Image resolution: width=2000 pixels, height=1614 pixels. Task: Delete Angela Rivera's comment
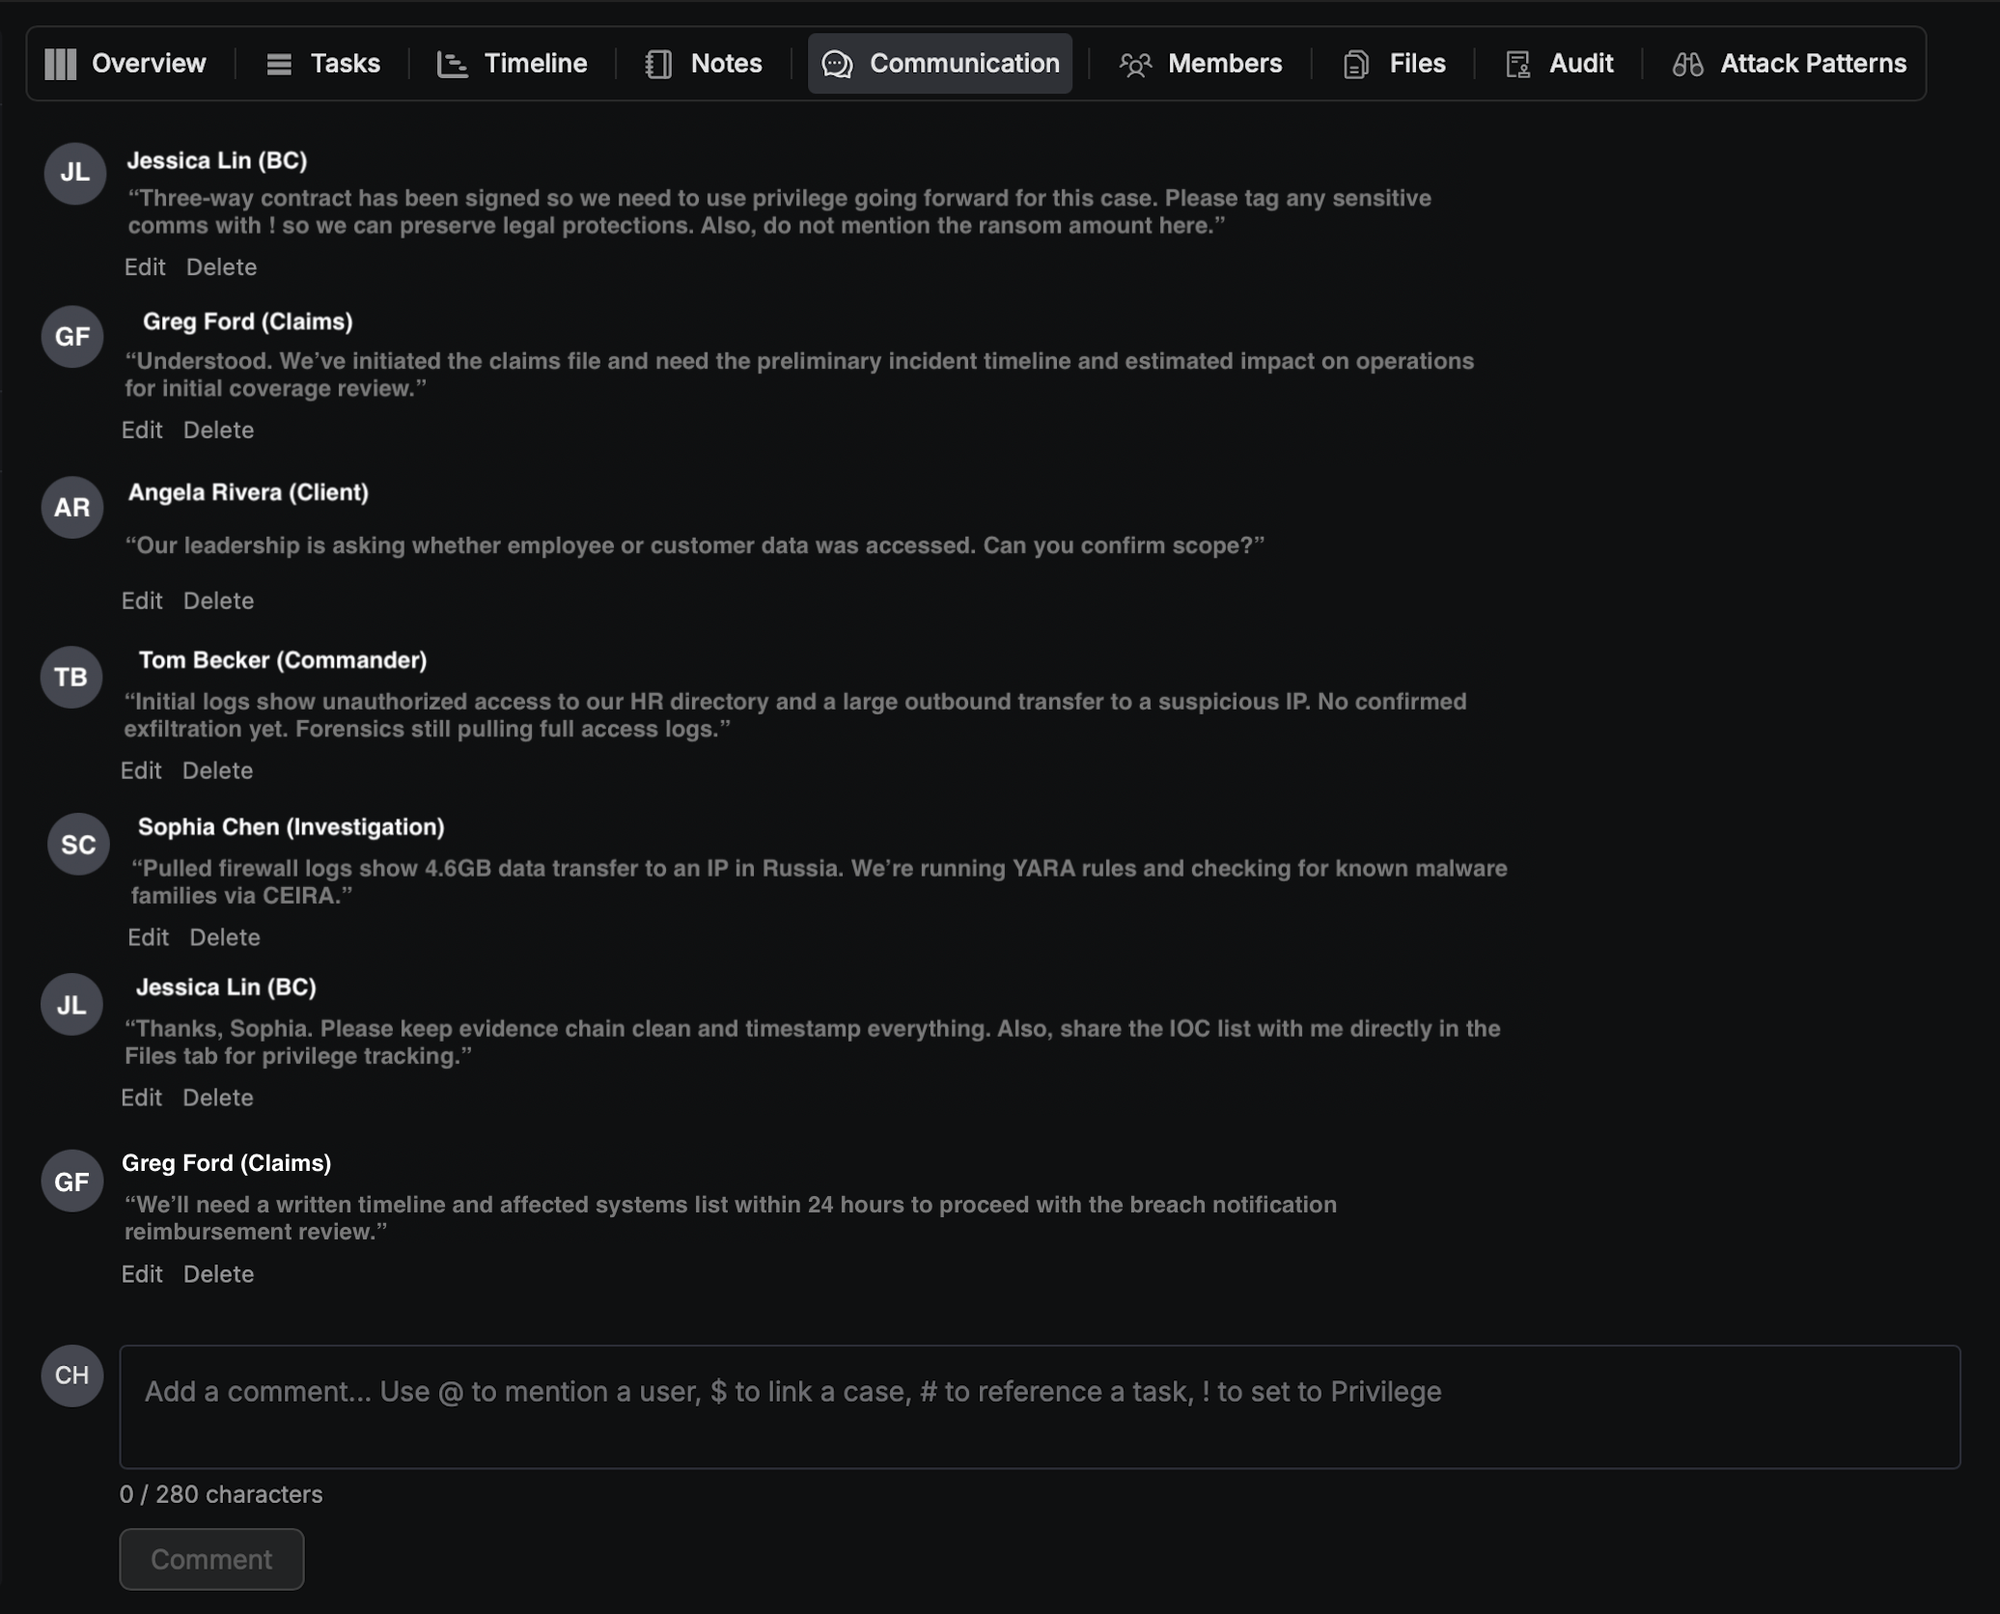coord(218,601)
